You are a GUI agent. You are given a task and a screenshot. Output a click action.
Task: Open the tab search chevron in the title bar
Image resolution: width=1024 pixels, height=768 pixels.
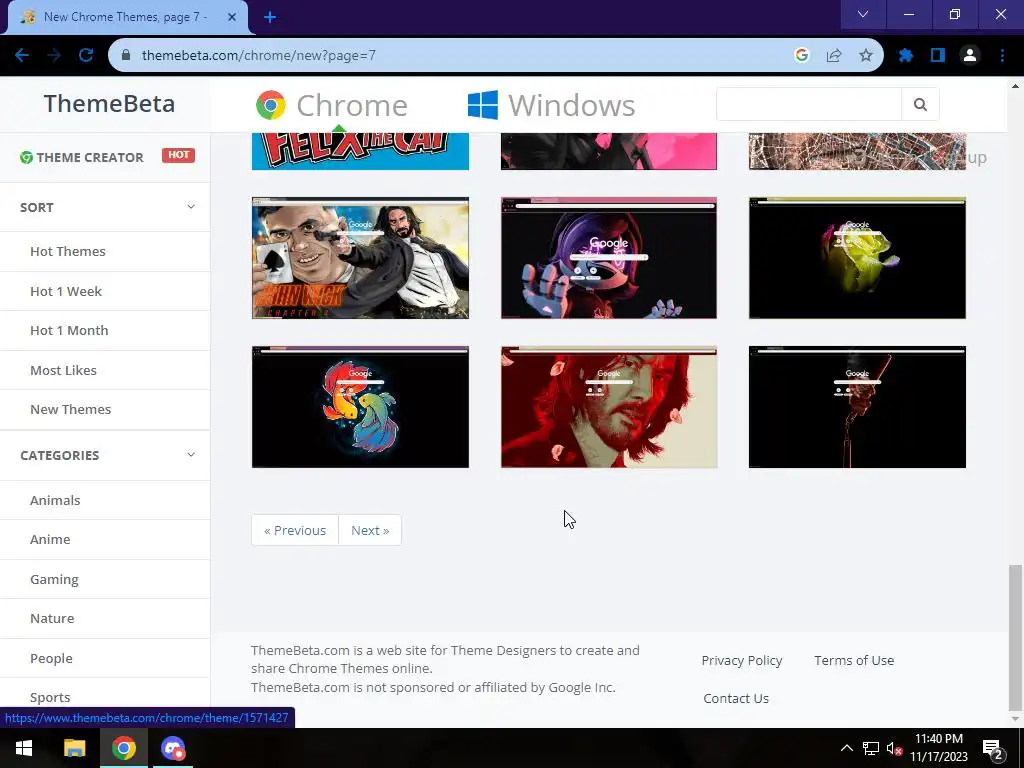863,14
